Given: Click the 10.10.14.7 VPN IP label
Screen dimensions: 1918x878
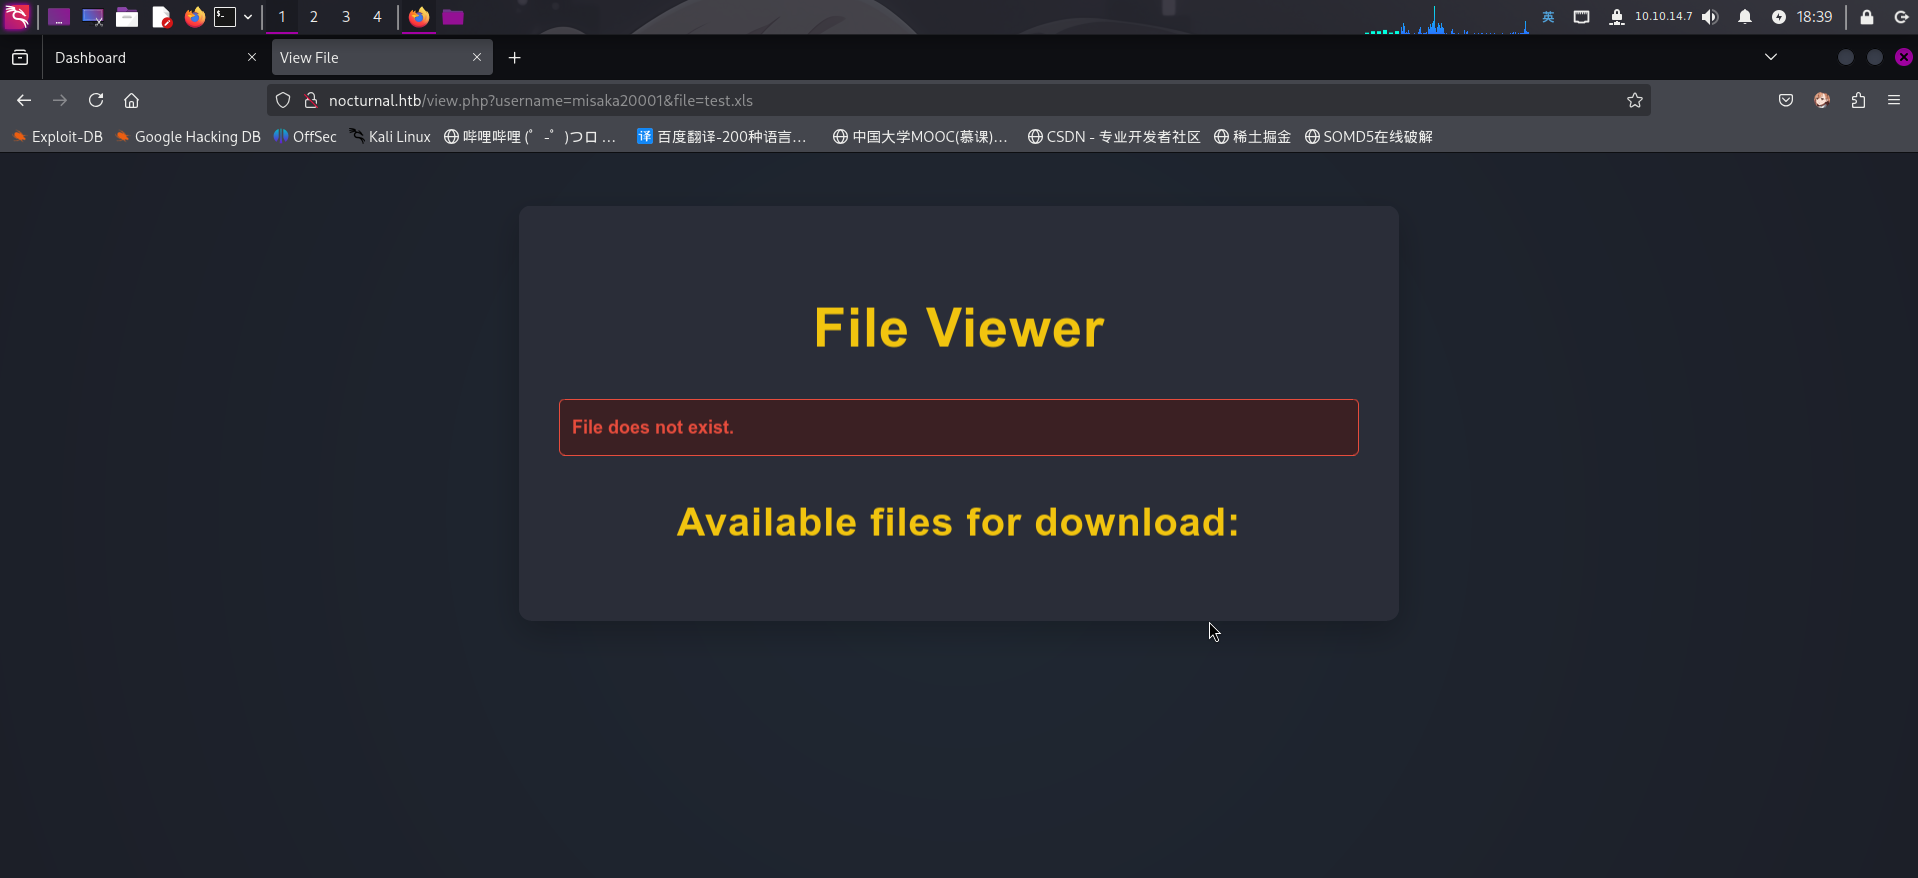Looking at the screenshot, I should (x=1664, y=16).
